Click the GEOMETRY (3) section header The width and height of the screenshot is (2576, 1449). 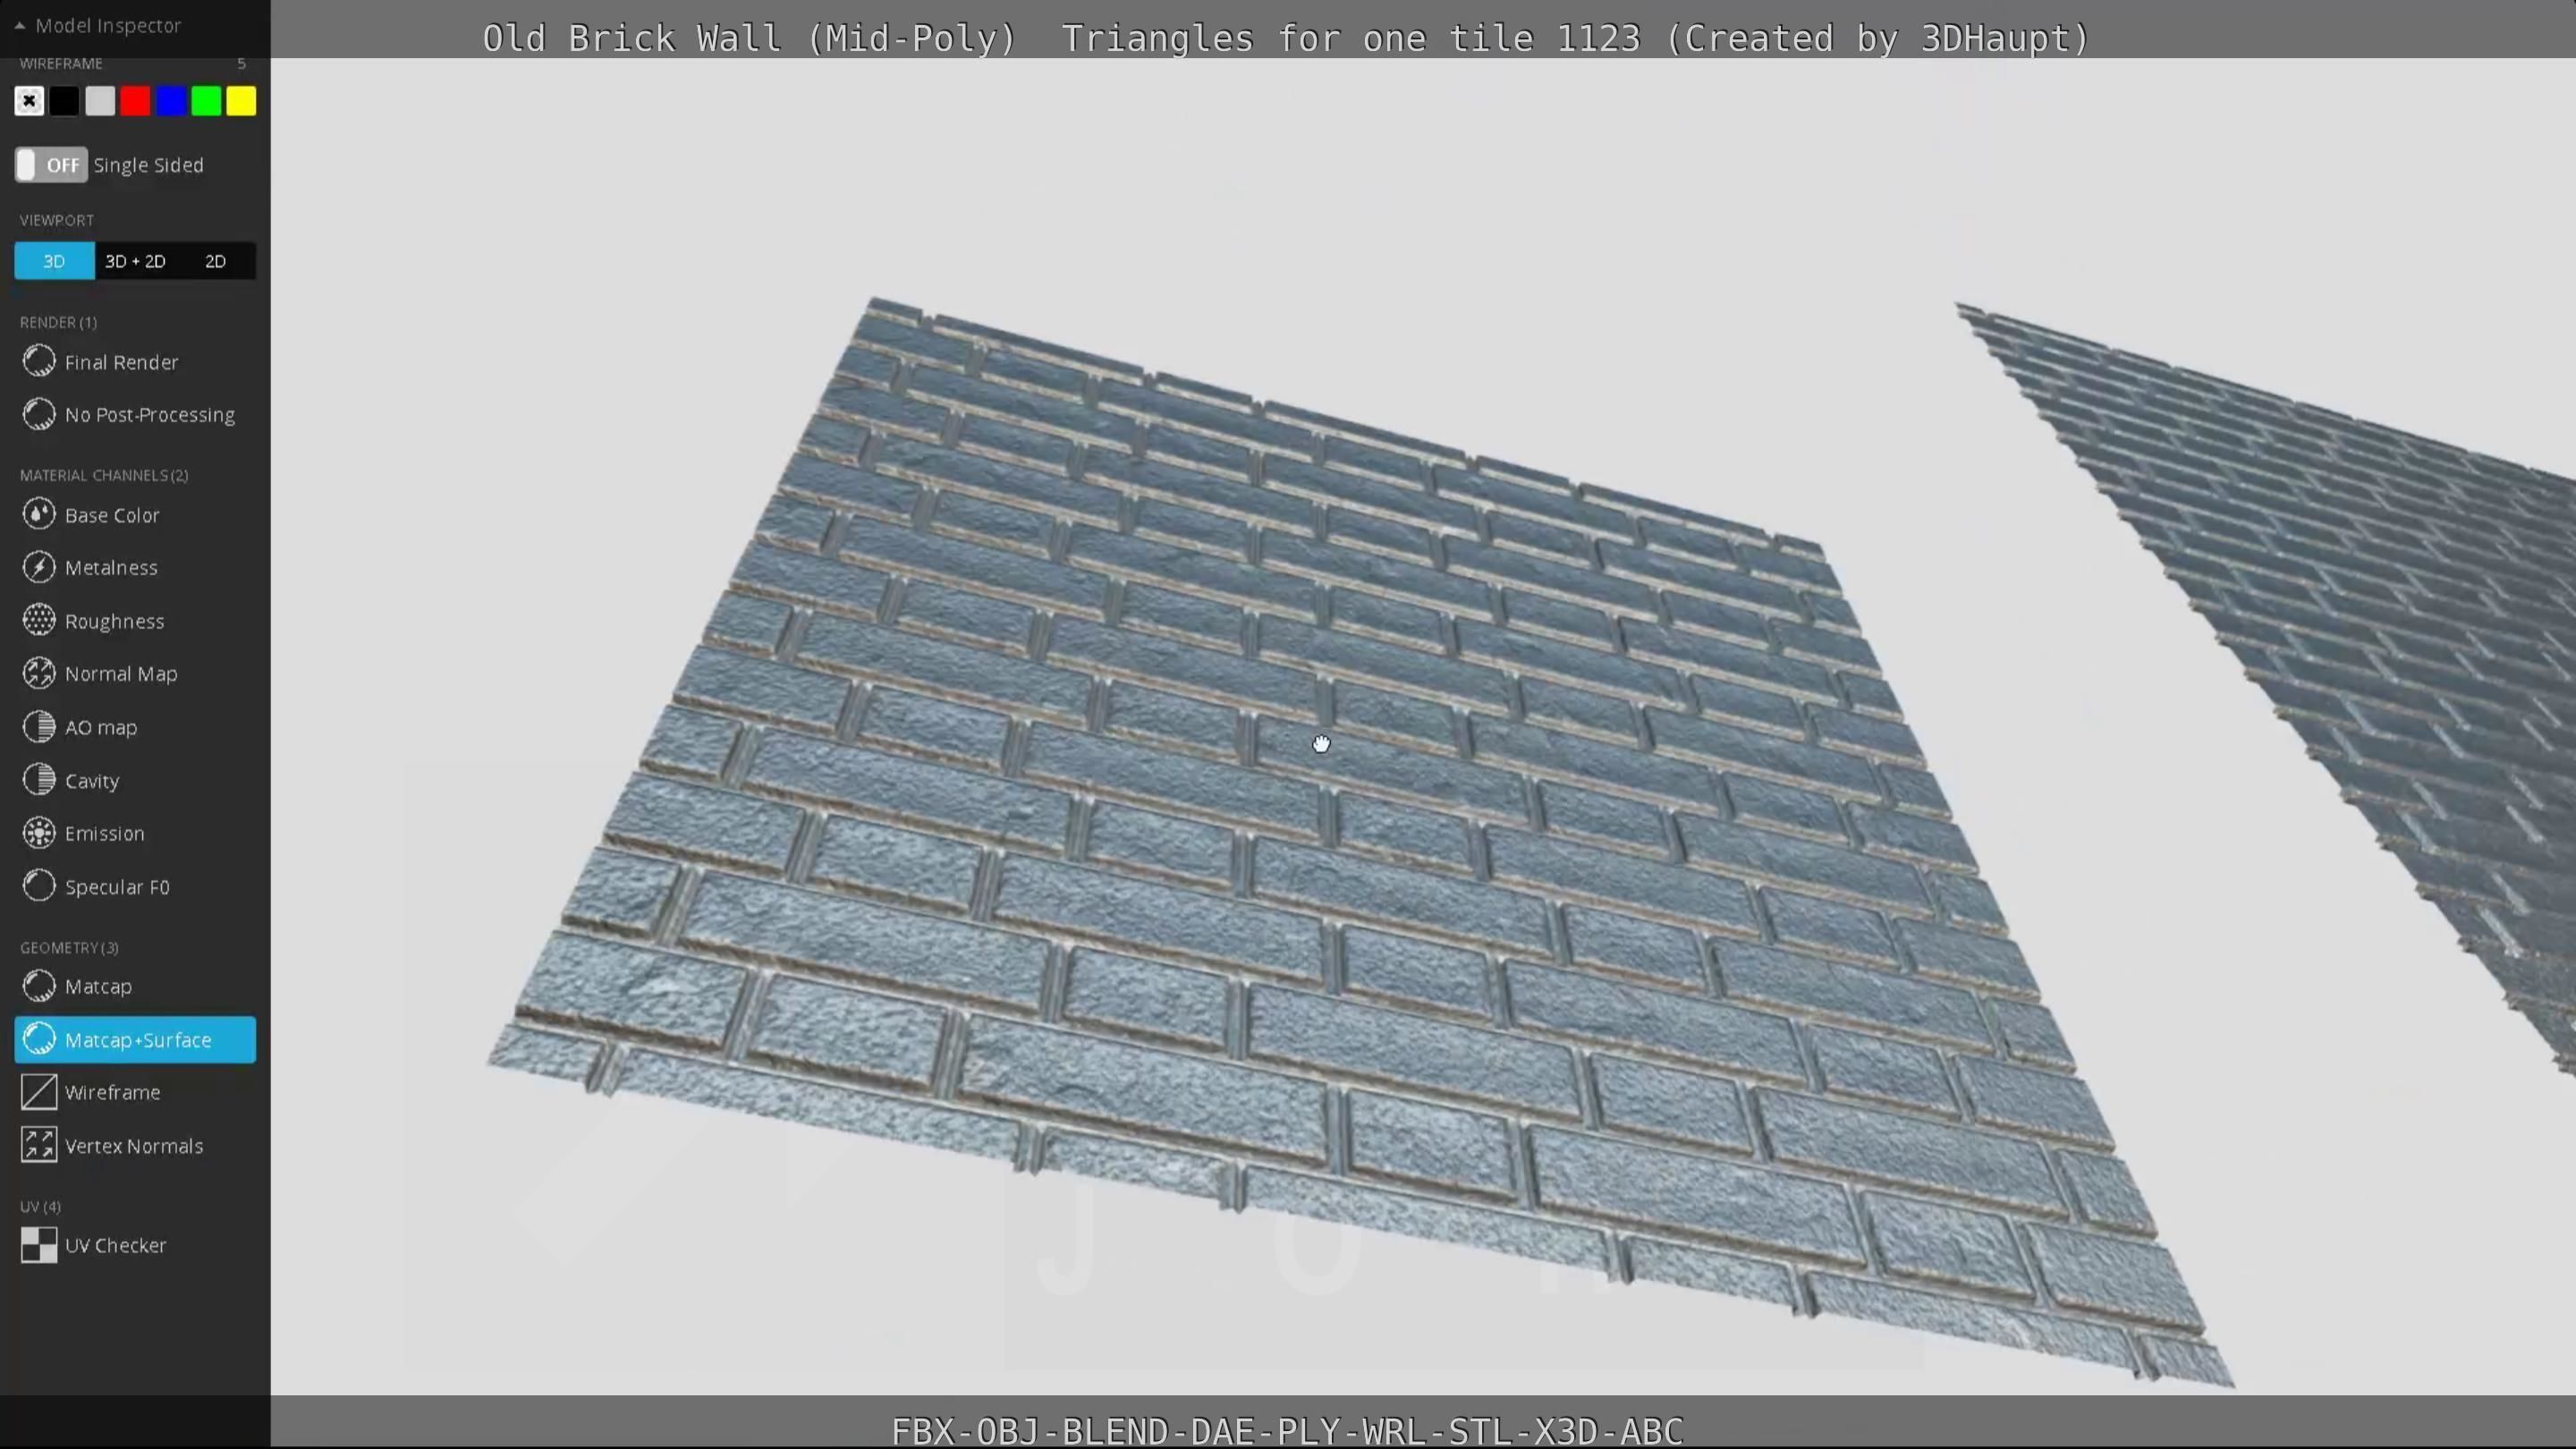(x=69, y=947)
